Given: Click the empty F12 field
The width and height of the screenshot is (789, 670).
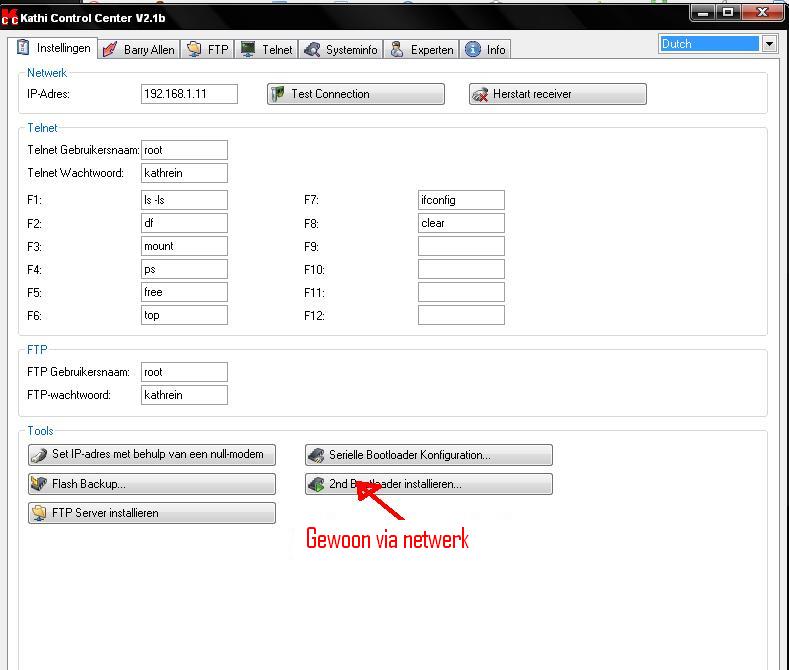Looking at the screenshot, I should 461,315.
